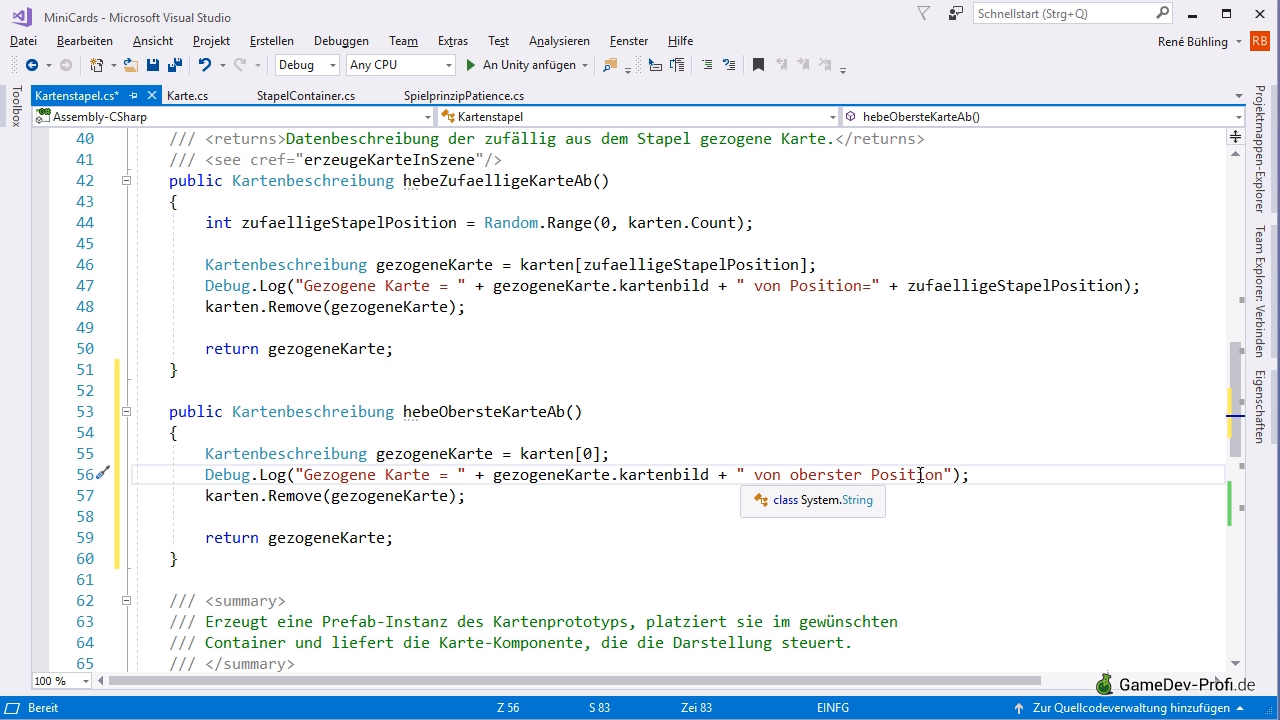Undo the last edit
Image resolution: width=1280 pixels, height=720 pixels.
click(x=205, y=65)
